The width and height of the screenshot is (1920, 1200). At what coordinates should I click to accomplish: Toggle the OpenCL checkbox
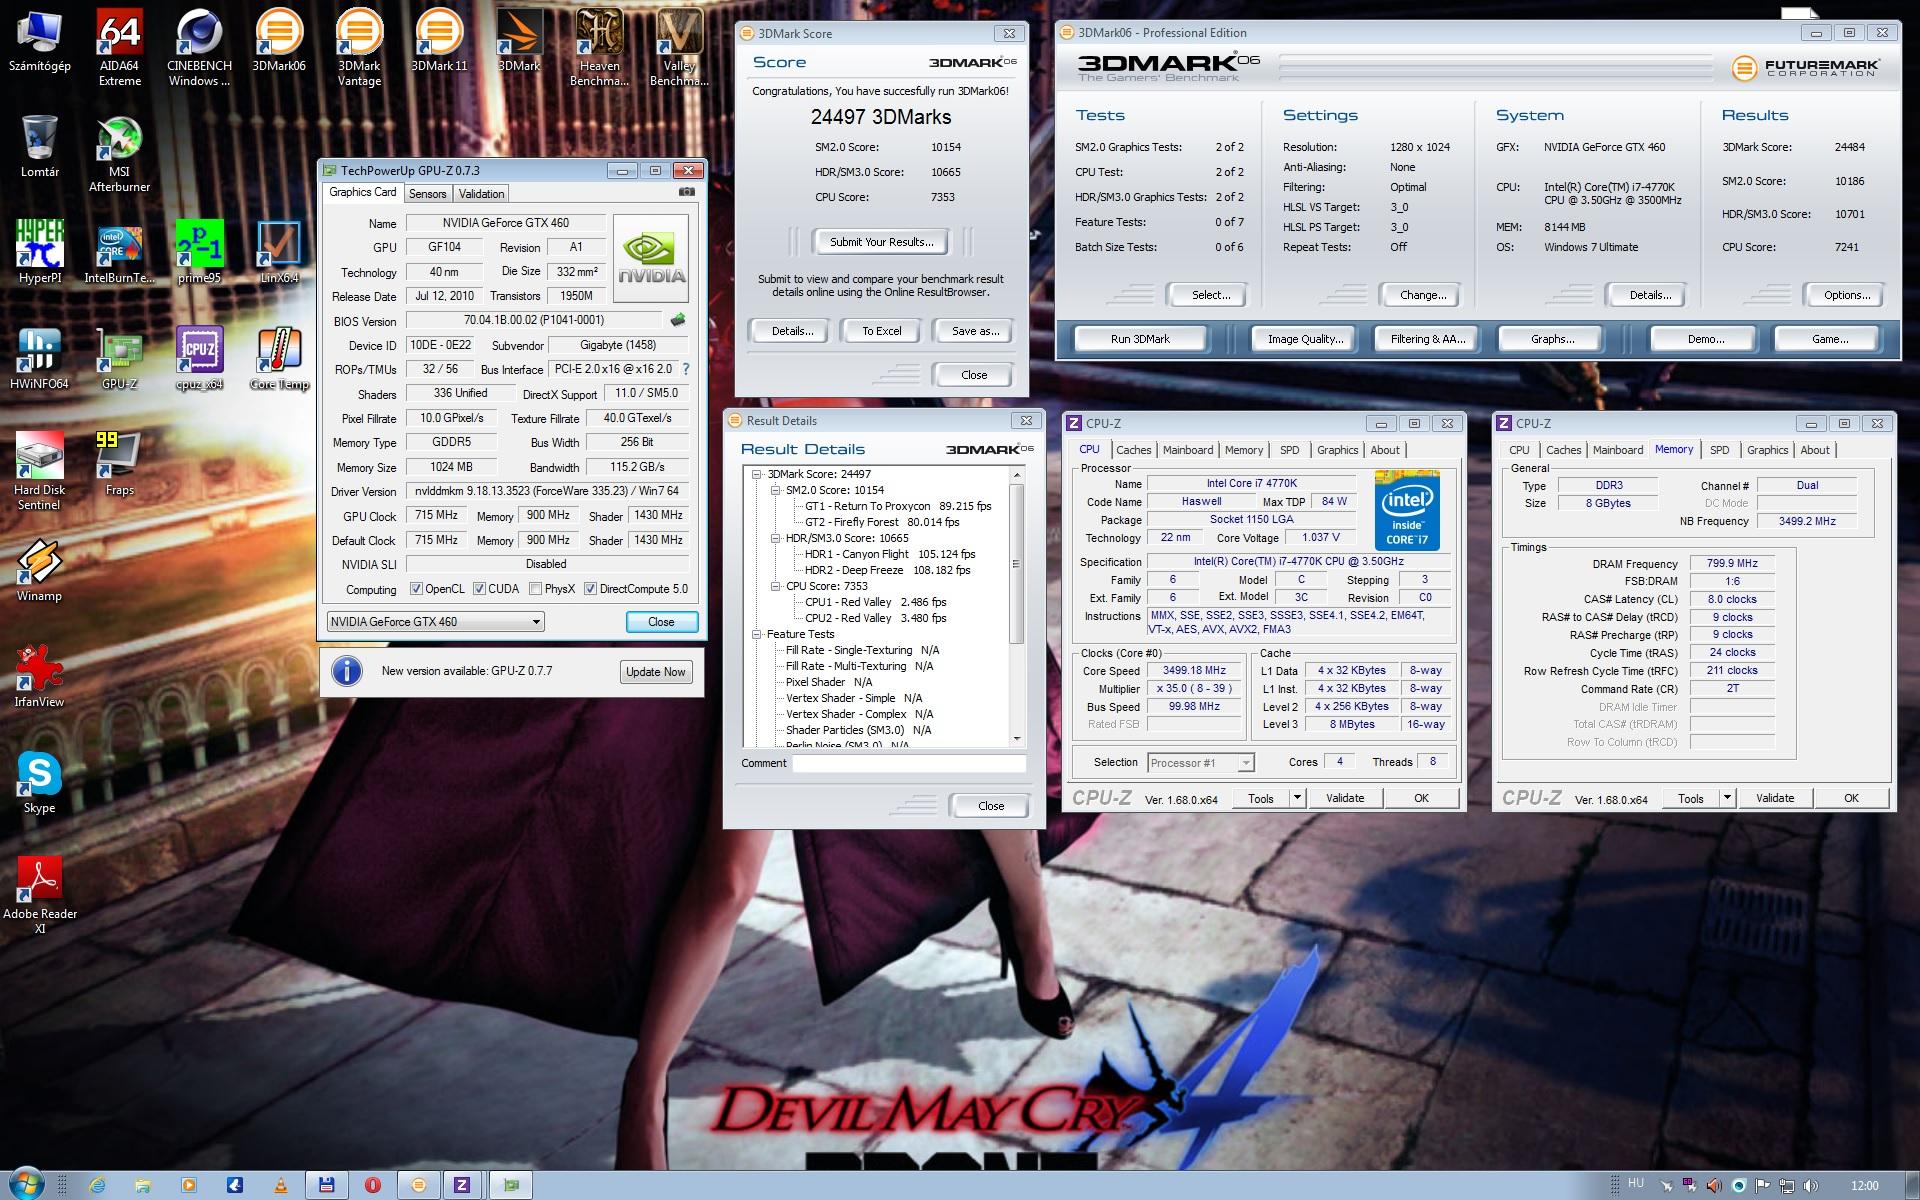click(416, 589)
